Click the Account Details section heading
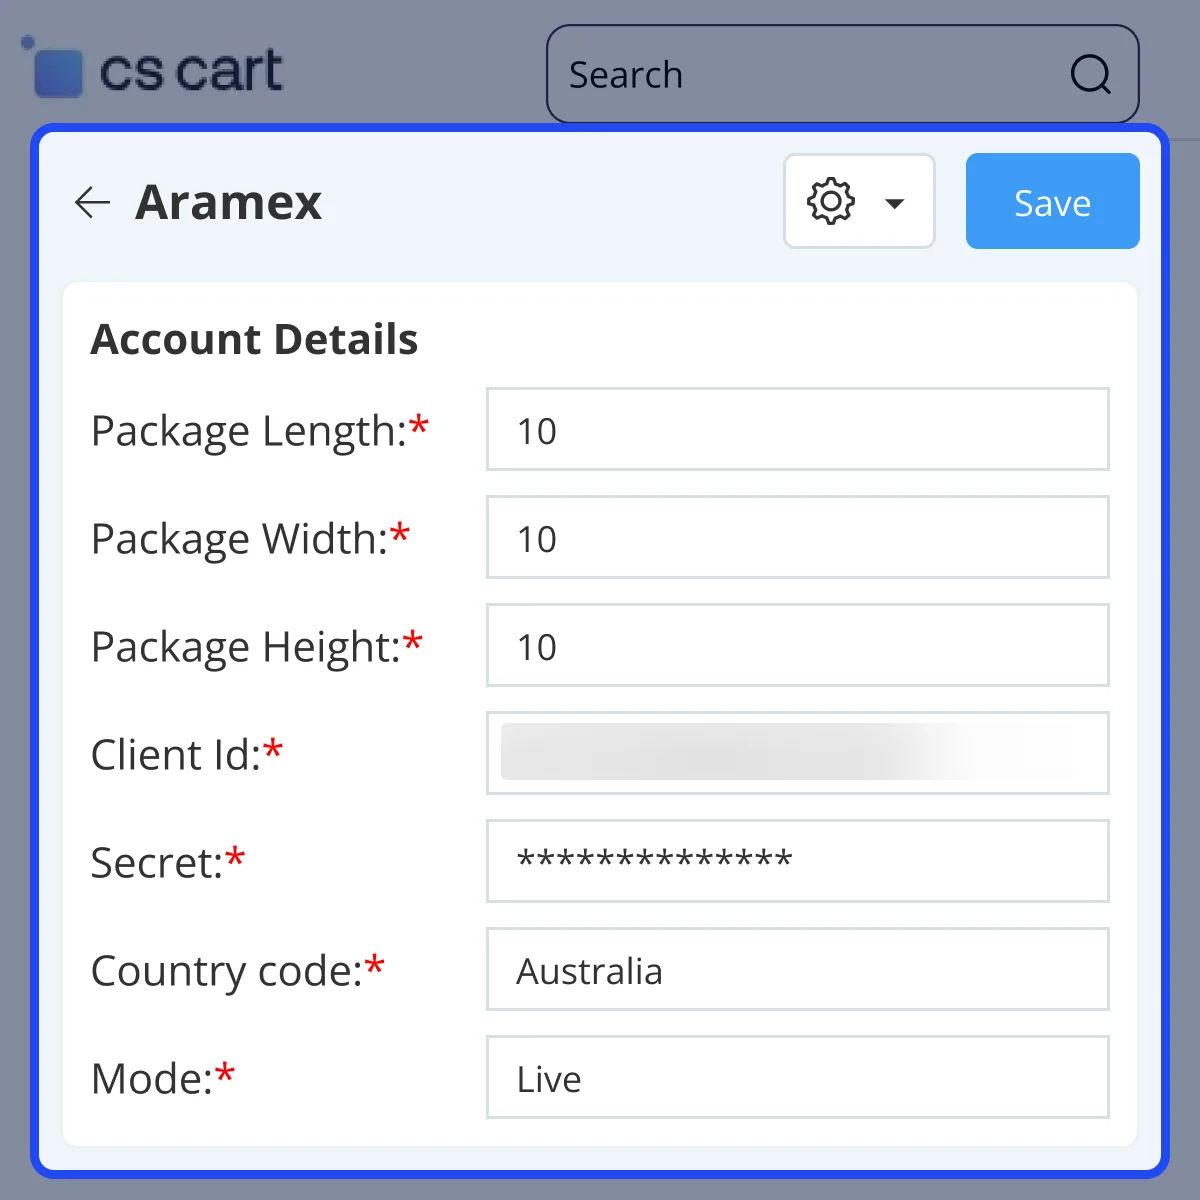 point(254,340)
